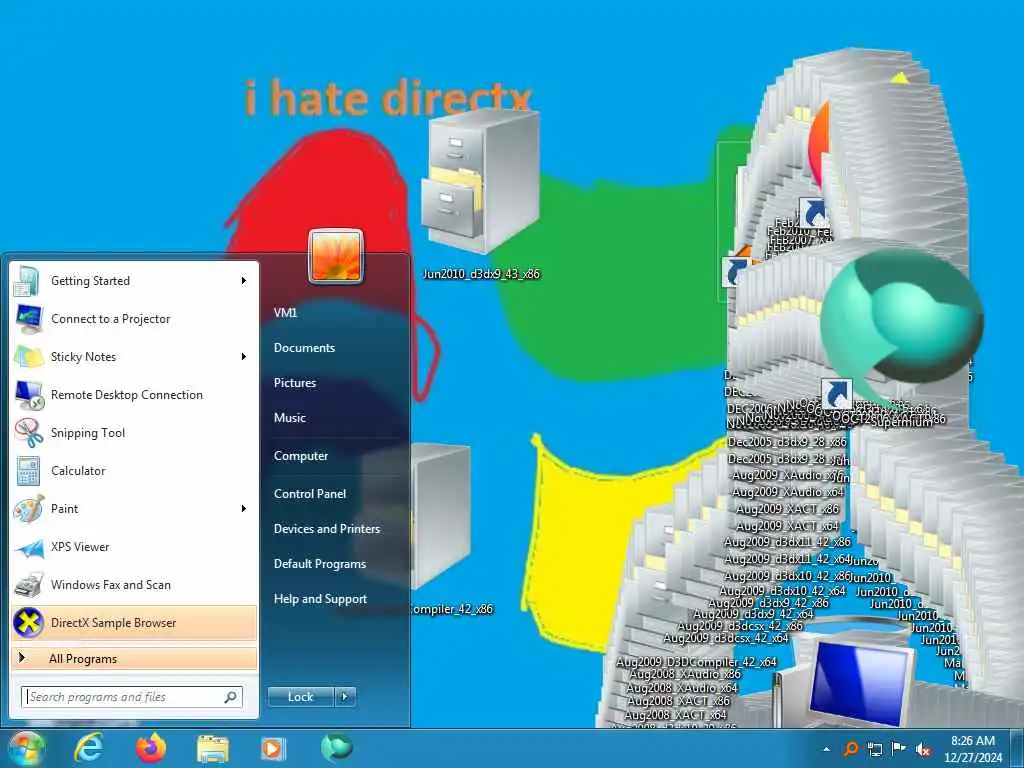The image size is (1024, 768).
Task: Launch Firefox from taskbar
Action: (150, 748)
